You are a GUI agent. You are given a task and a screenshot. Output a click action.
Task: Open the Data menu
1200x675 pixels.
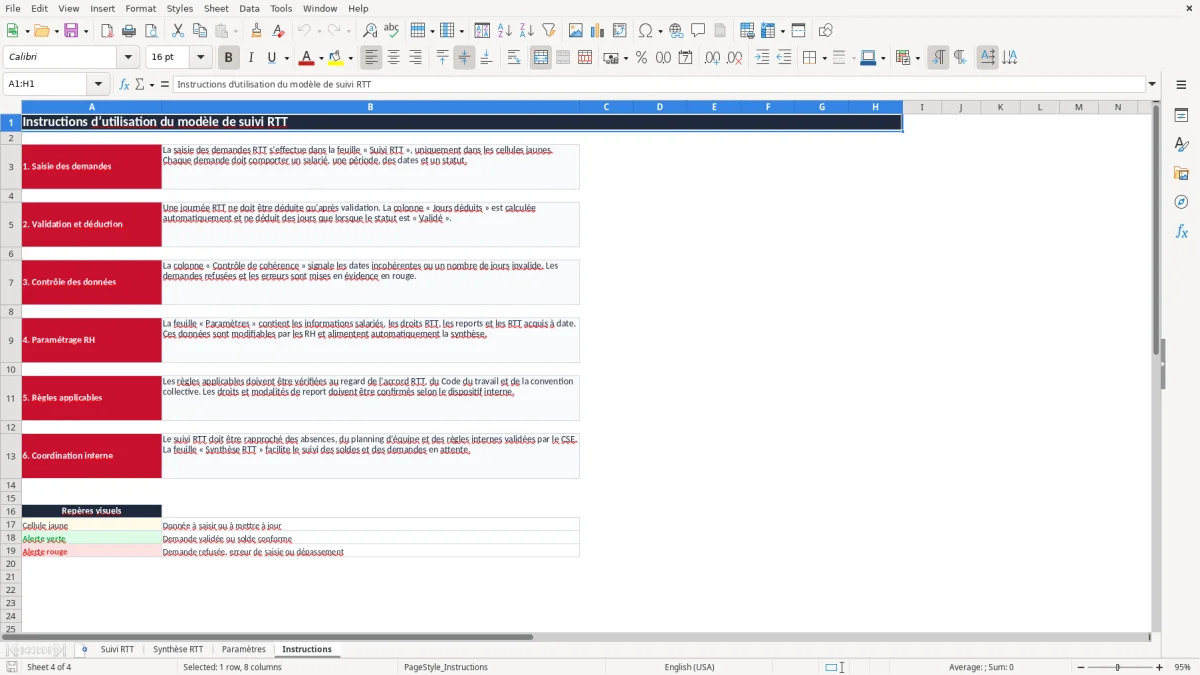[x=249, y=8]
